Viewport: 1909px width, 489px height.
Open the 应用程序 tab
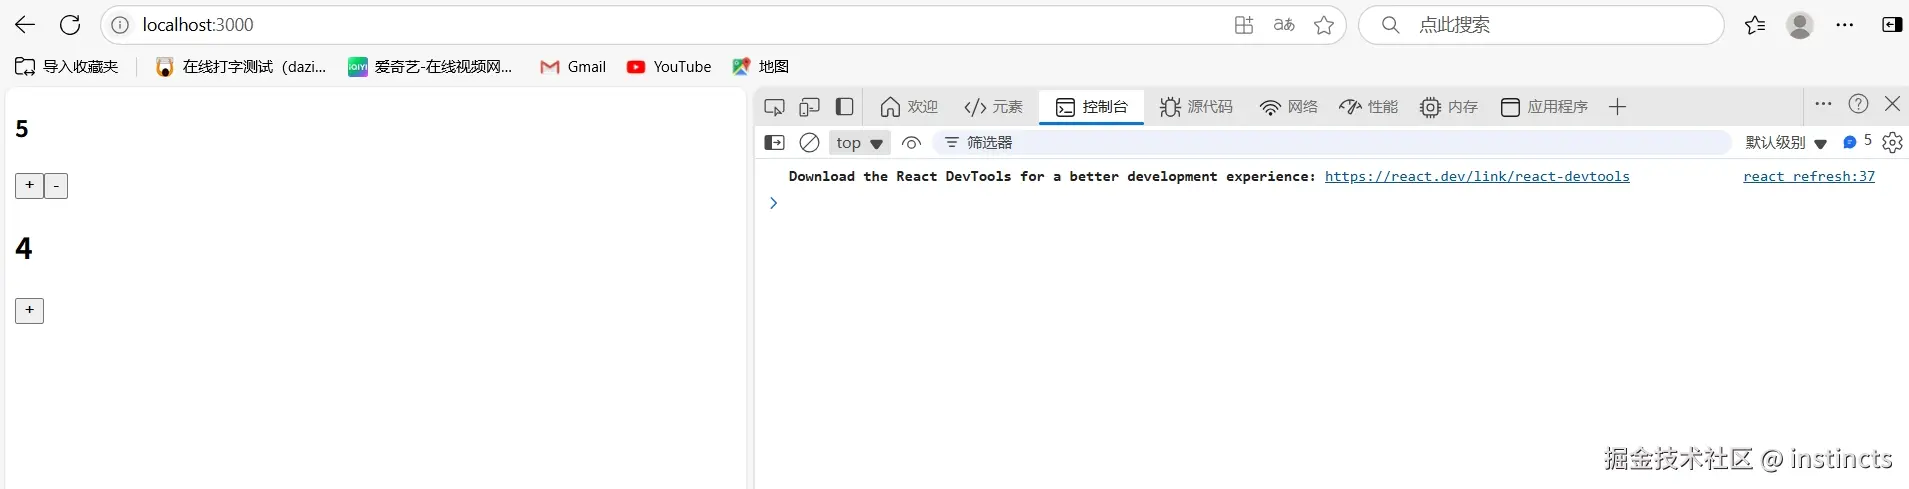[x=1544, y=107]
